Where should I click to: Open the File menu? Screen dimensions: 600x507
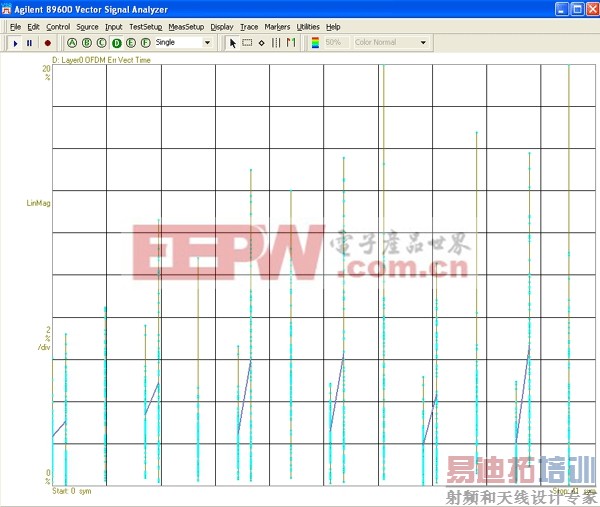pyautogui.click(x=15, y=27)
